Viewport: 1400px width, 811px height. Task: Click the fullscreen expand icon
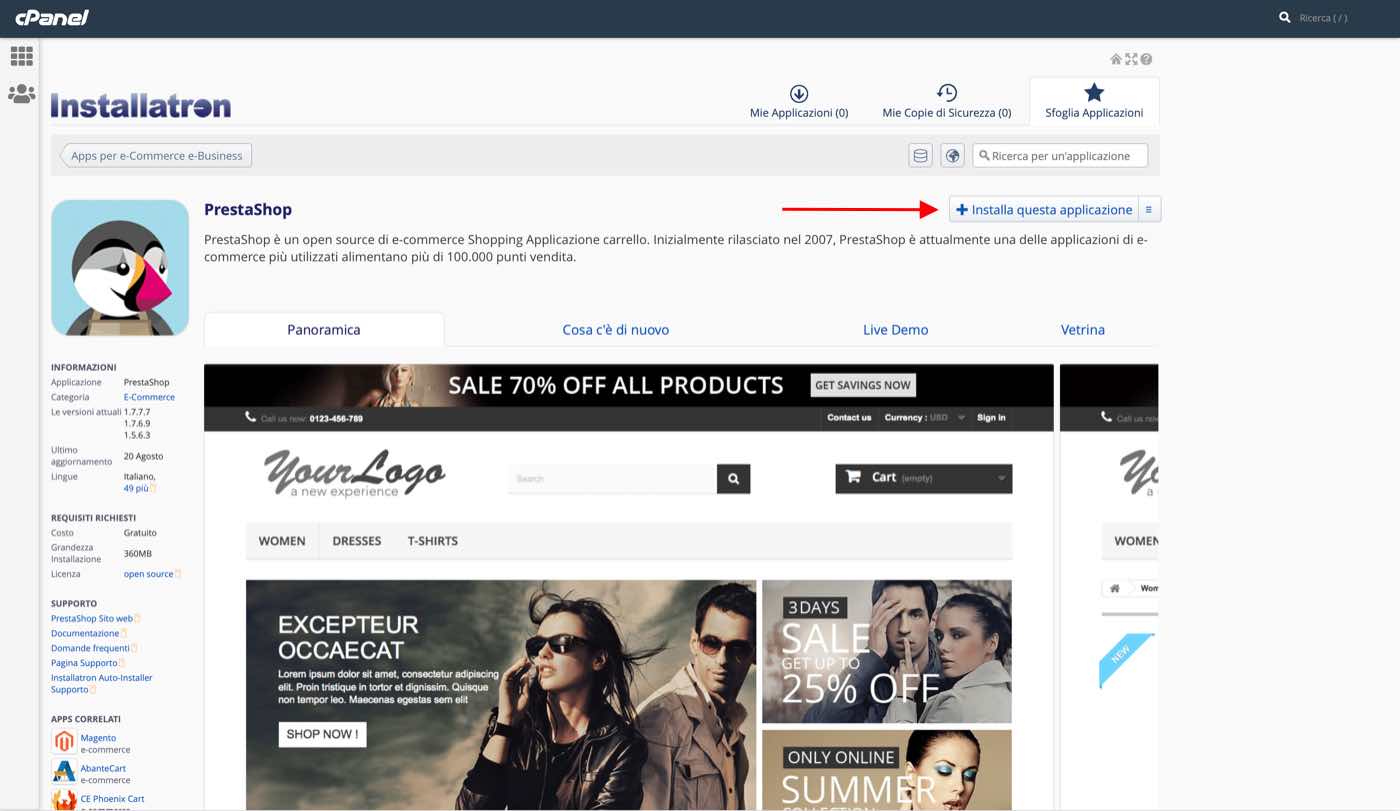(x=1131, y=59)
